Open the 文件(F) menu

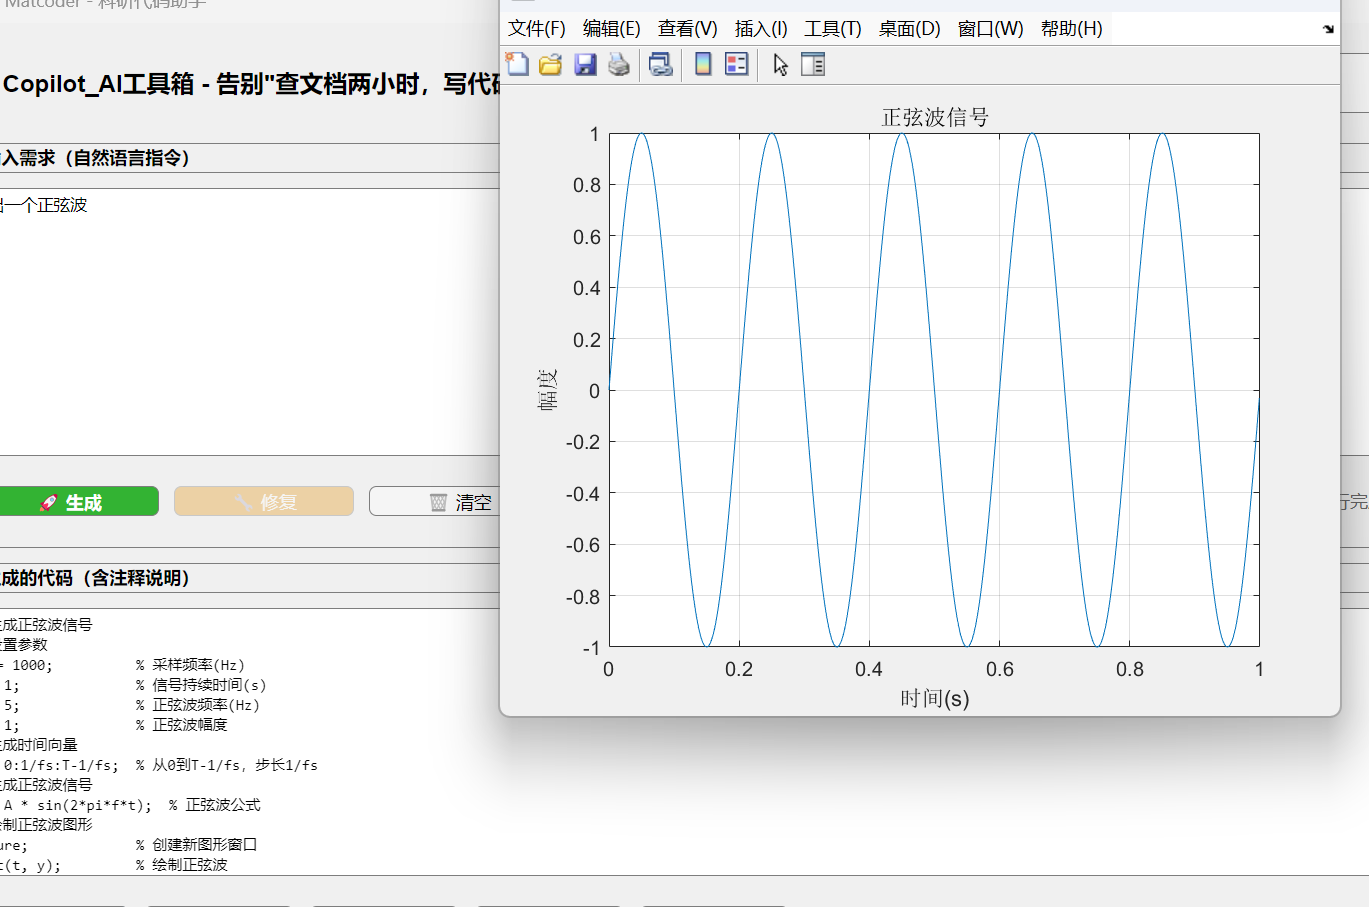[x=537, y=28]
